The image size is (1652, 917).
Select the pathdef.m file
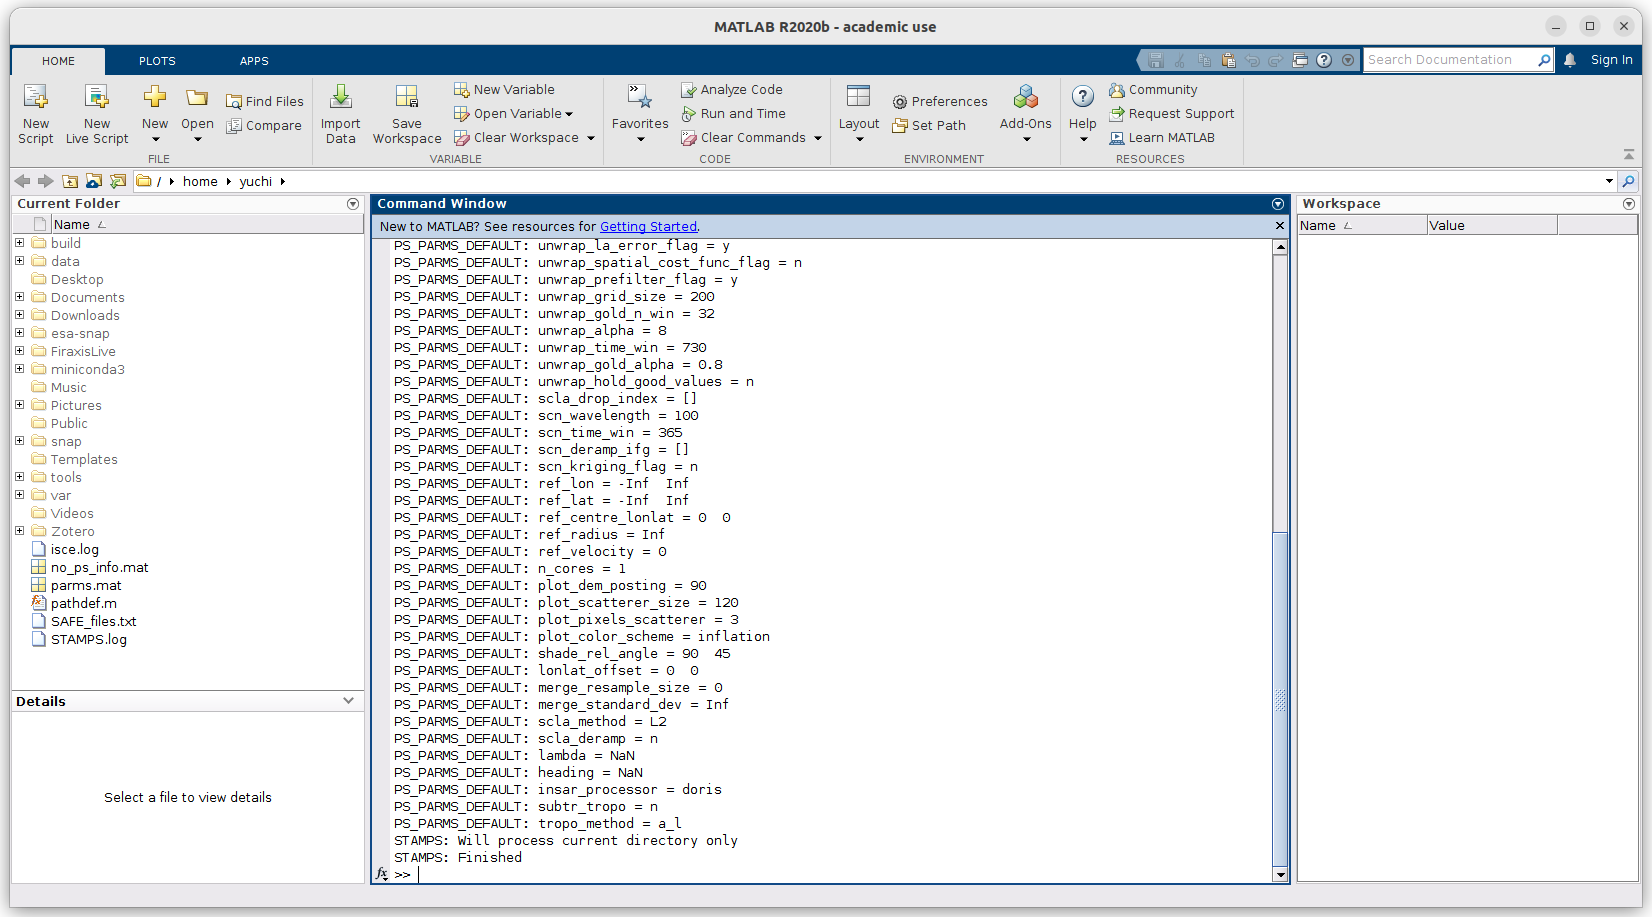pyautogui.click(x=83, y=604)
